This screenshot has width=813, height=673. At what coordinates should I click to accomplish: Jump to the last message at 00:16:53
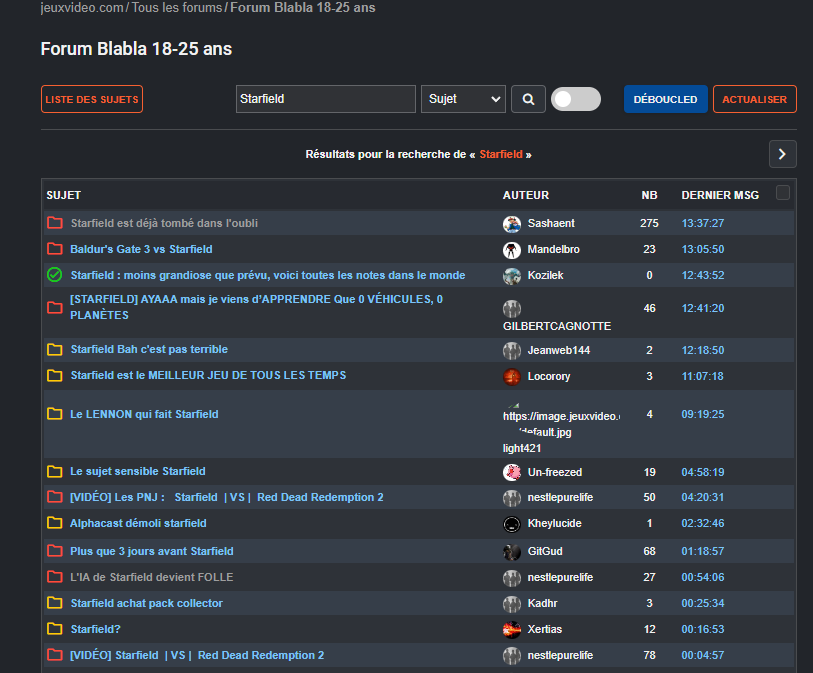coord(703,629)
